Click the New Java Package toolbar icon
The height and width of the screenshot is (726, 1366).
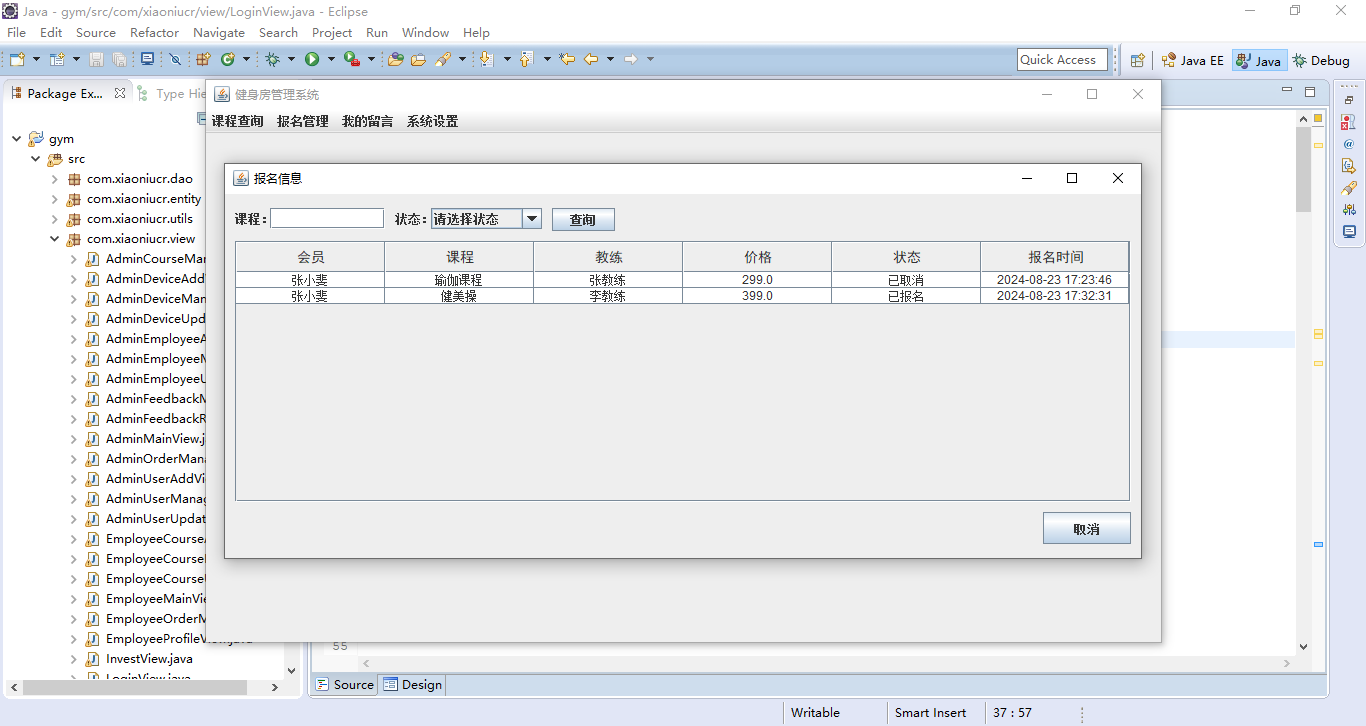coord(203,60)
